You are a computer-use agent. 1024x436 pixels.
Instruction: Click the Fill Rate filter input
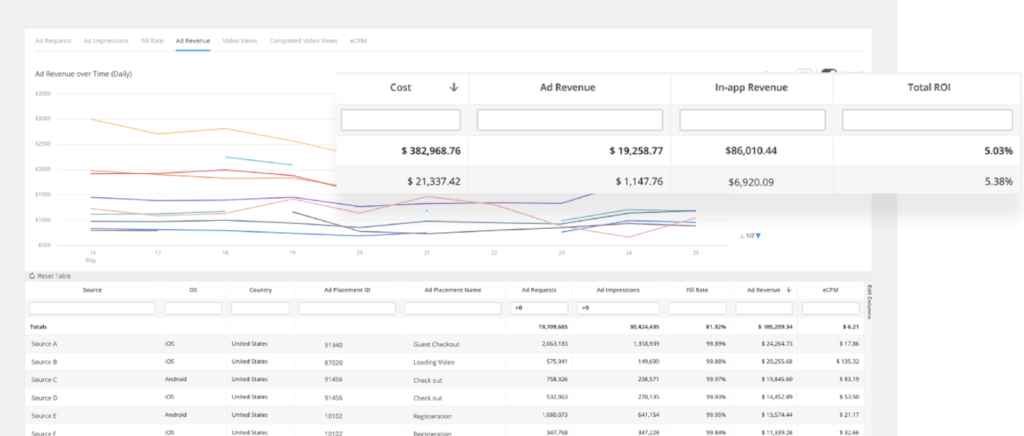[x=697, y=308]
